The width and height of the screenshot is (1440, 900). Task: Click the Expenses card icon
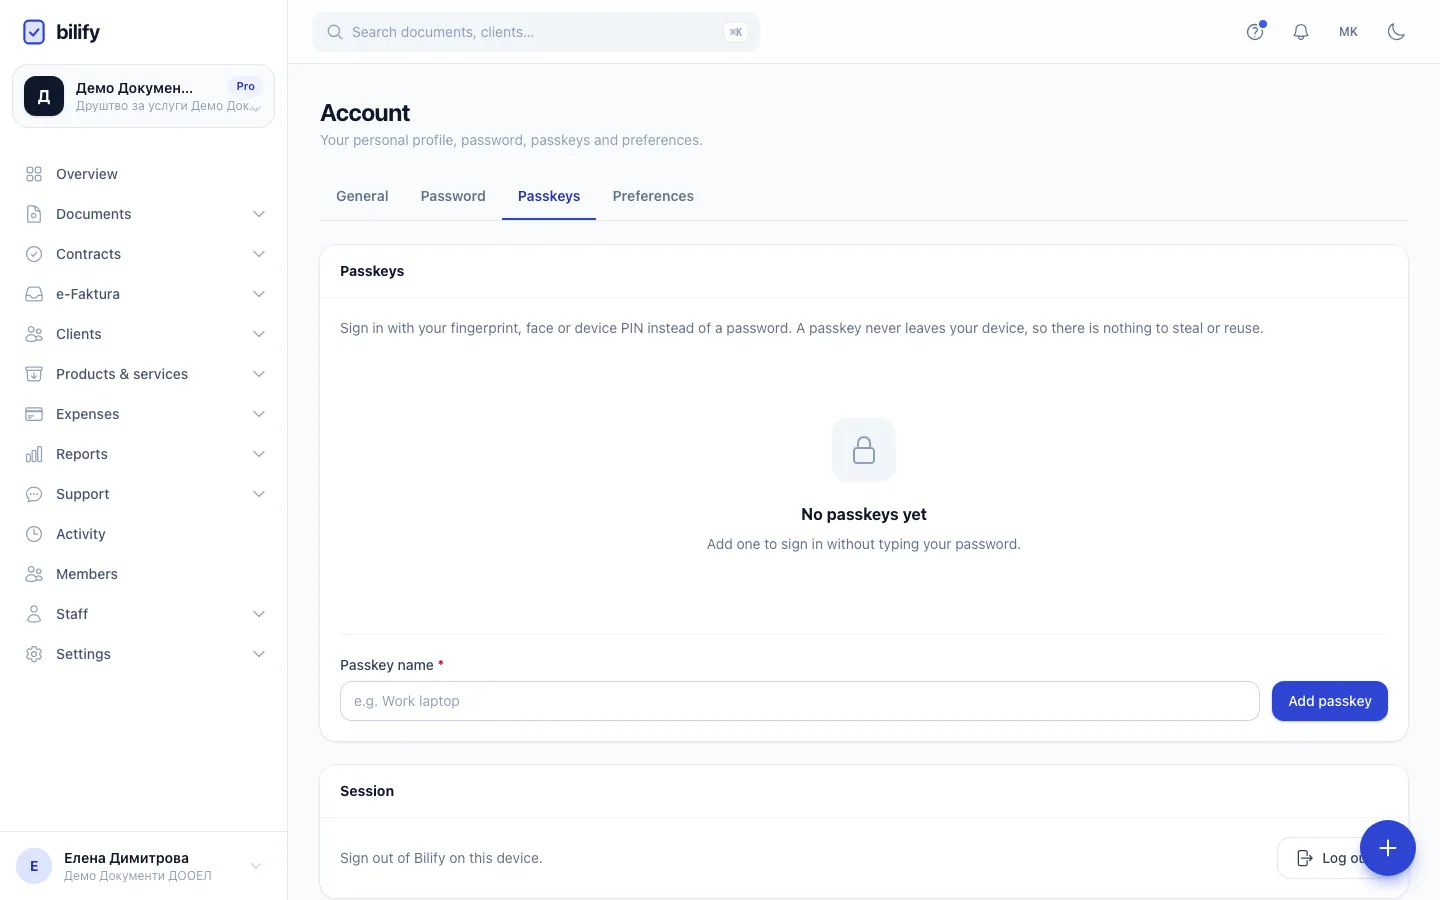click(x=34, y=414)
